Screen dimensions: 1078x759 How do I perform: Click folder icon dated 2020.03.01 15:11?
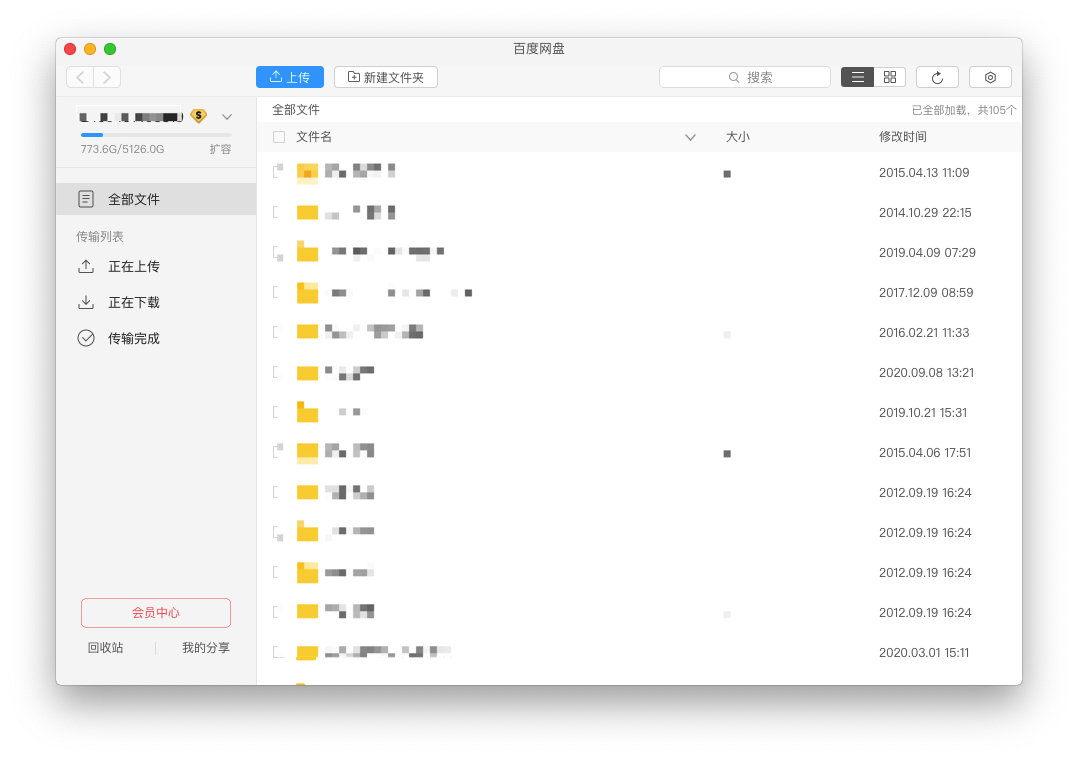[x=307, y=652]
